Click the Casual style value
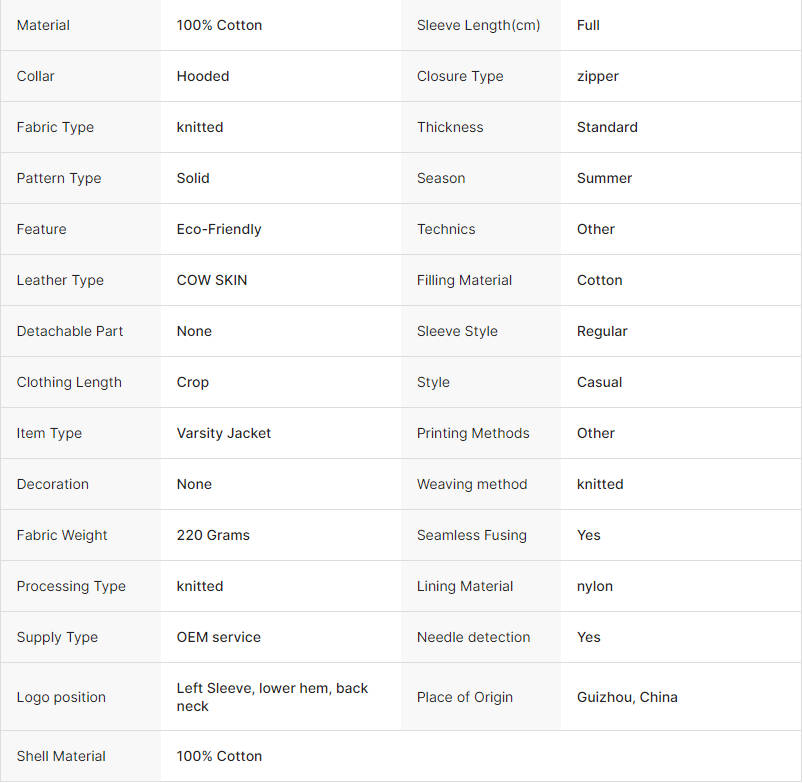The height and width of the screenshot is (783, 803). pyautogui.click(x=599, y=383)
